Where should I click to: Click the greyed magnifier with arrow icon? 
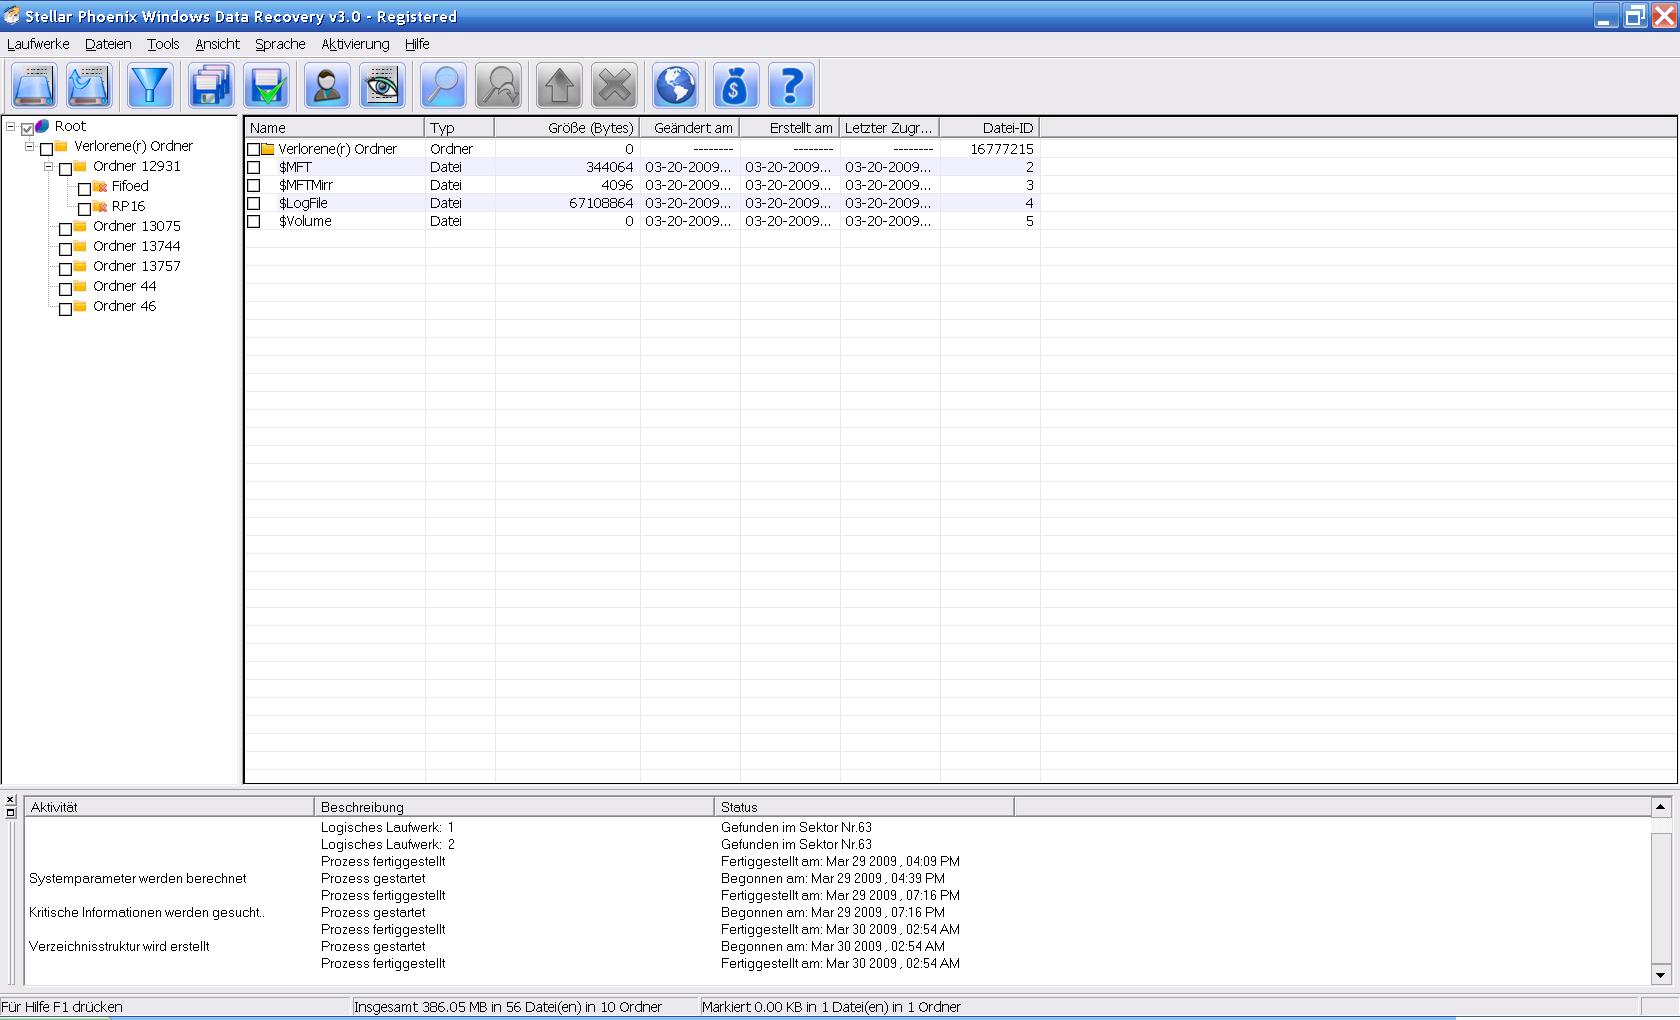[498, 86]
